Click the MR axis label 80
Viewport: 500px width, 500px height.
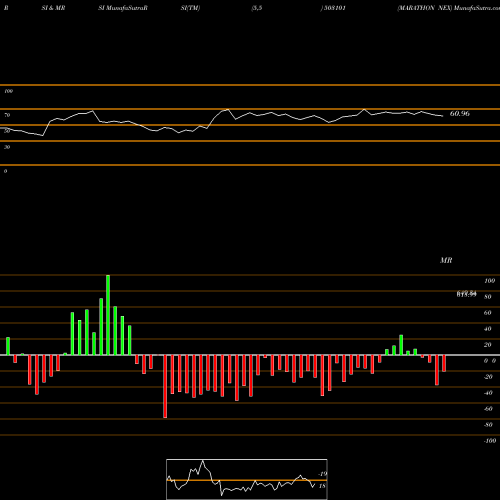(x=488, y=297)
